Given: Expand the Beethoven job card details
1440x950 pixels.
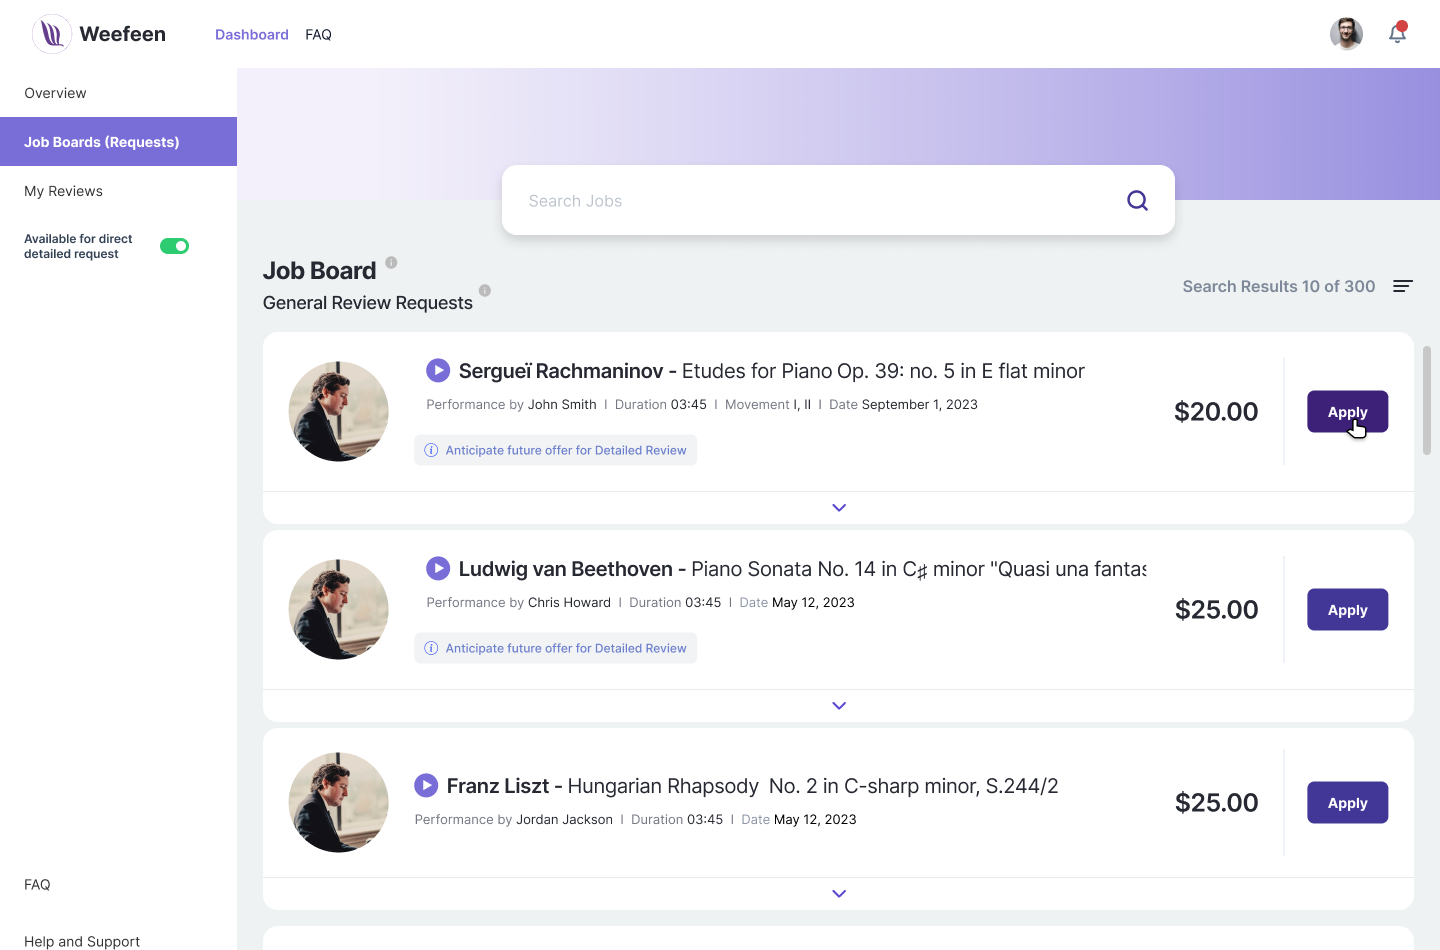Looking at the screenshot, I should pyautogui.click(x=839, y=706).
